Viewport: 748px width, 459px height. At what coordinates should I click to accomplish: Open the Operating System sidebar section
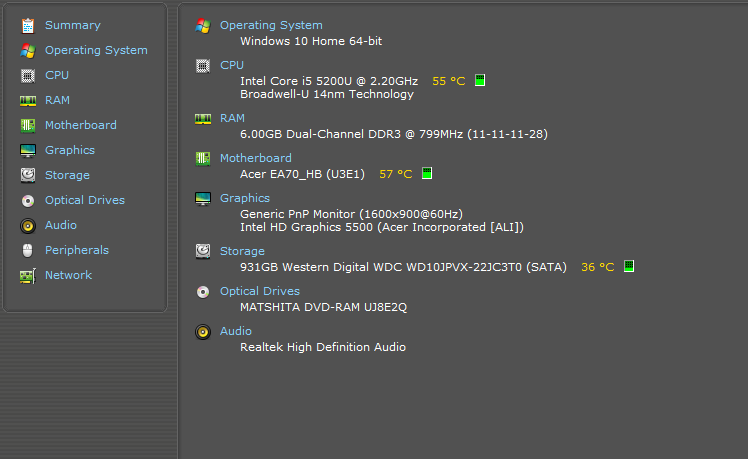click(x=95, y=50)
